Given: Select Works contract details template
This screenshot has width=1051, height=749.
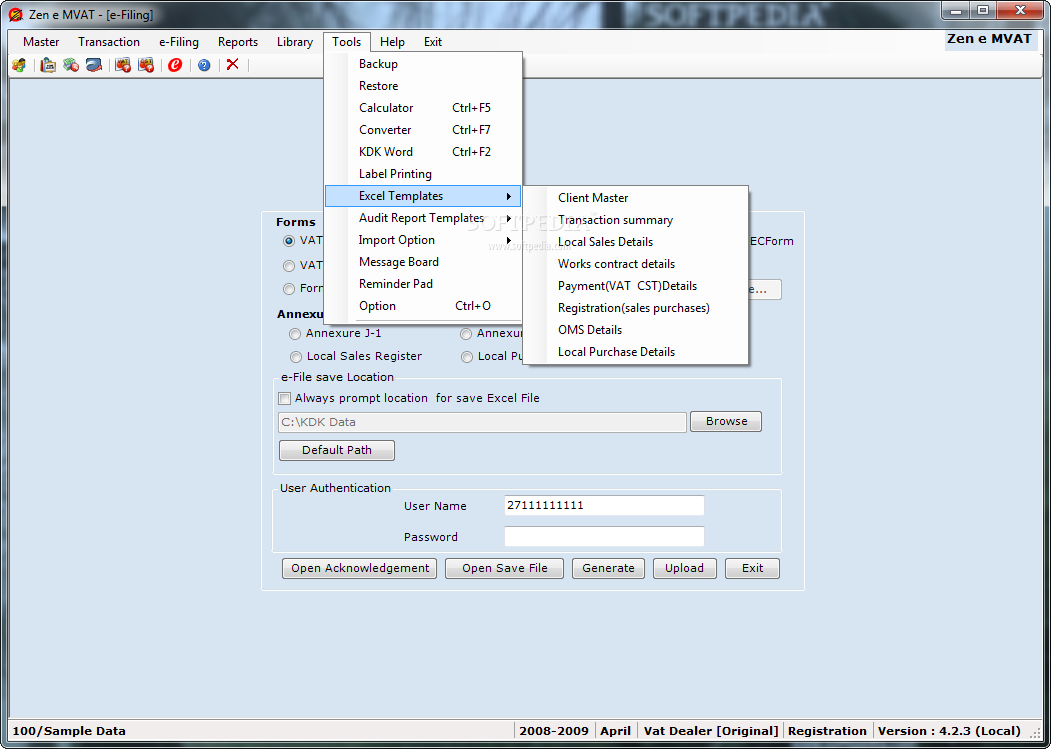Looking at the screenshot, I should coord(635,264).
